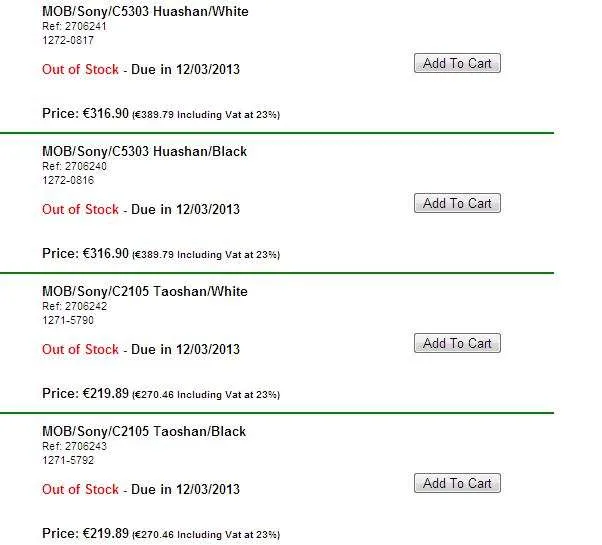
Task: Open MOB/Sony/C5303 Huashan/Black product title
Action: click(144, 152)
